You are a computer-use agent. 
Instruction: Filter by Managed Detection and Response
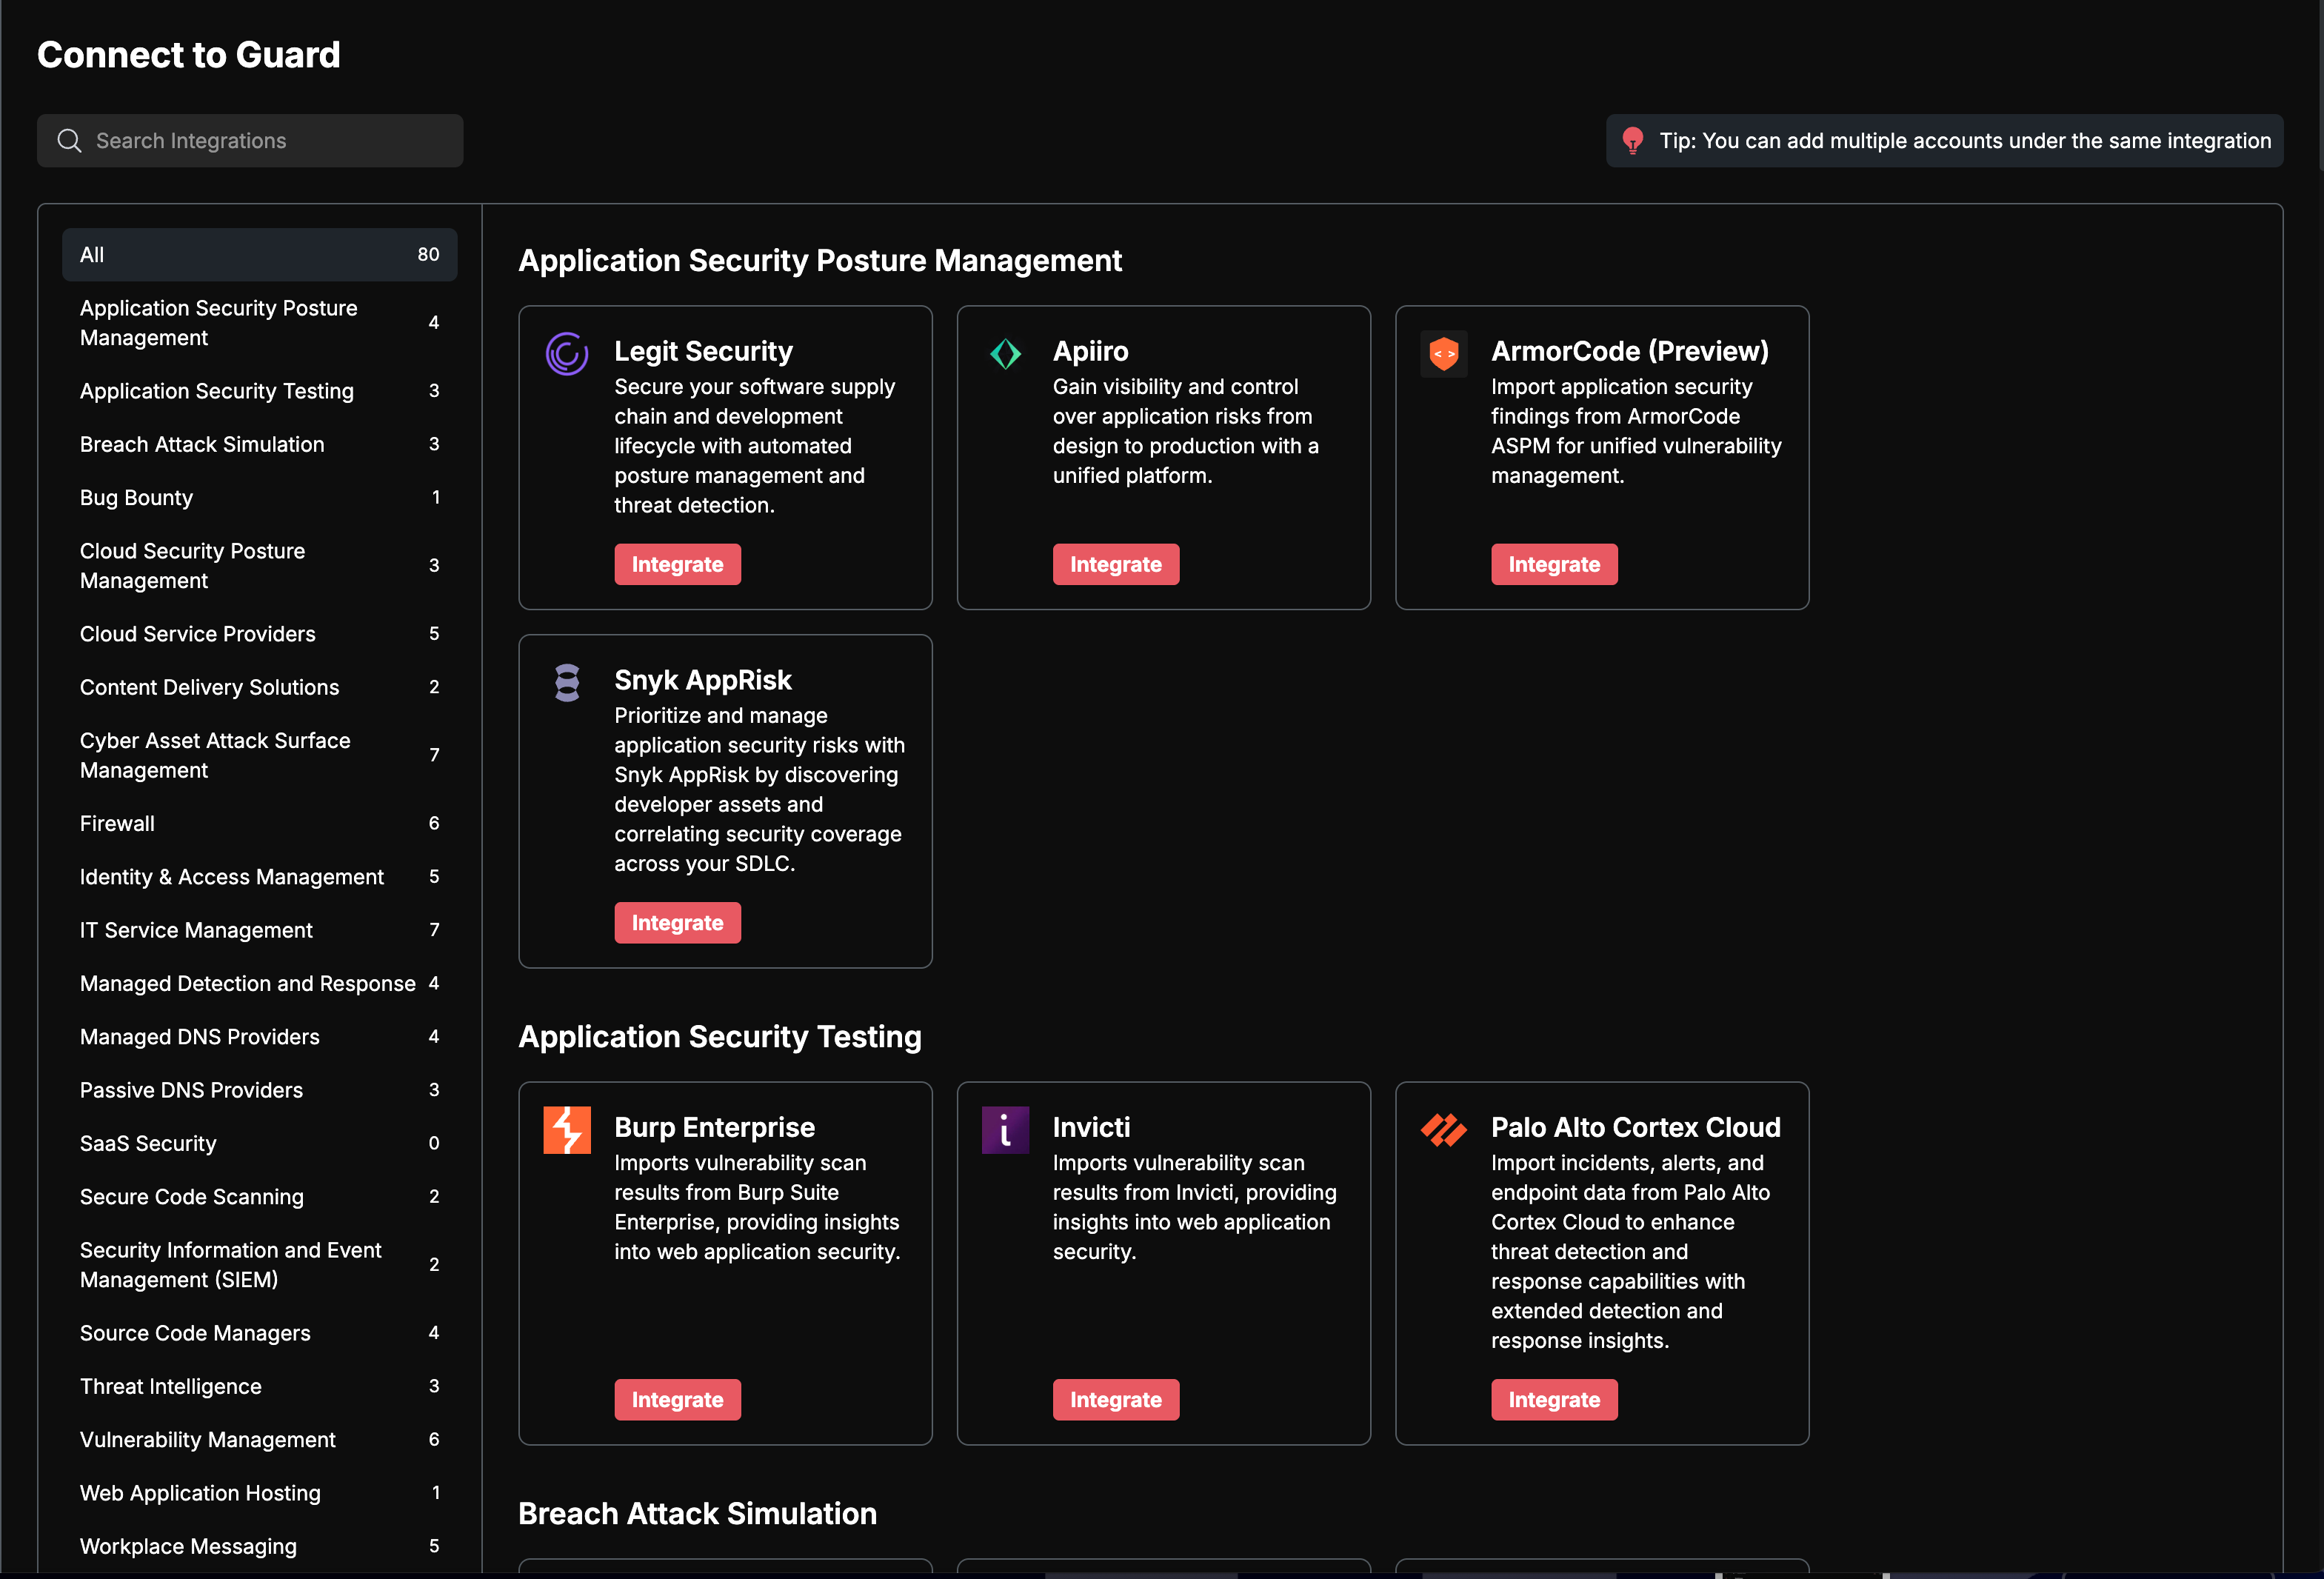click(x=259, y=983)
